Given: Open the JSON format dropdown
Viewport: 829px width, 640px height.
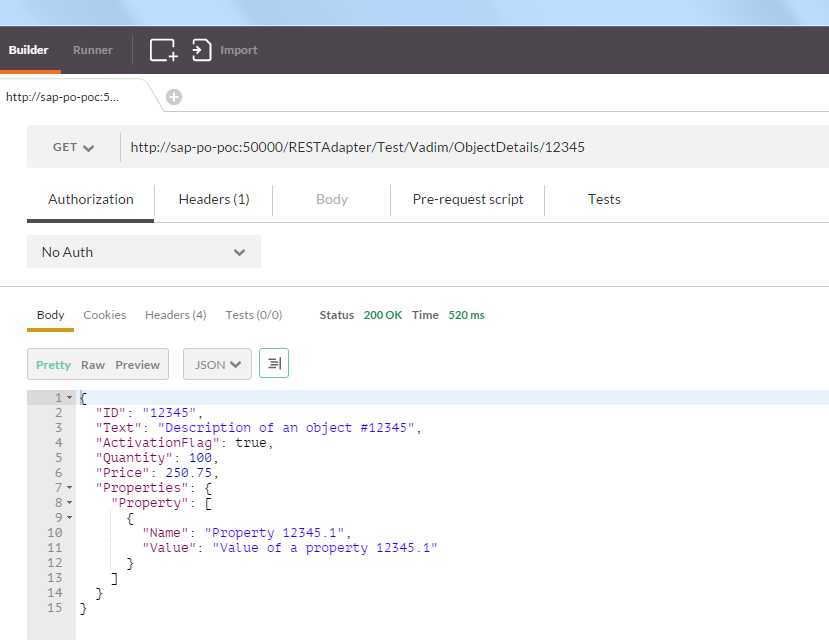Looking at the screenshot, I should [x=217, y=364].
